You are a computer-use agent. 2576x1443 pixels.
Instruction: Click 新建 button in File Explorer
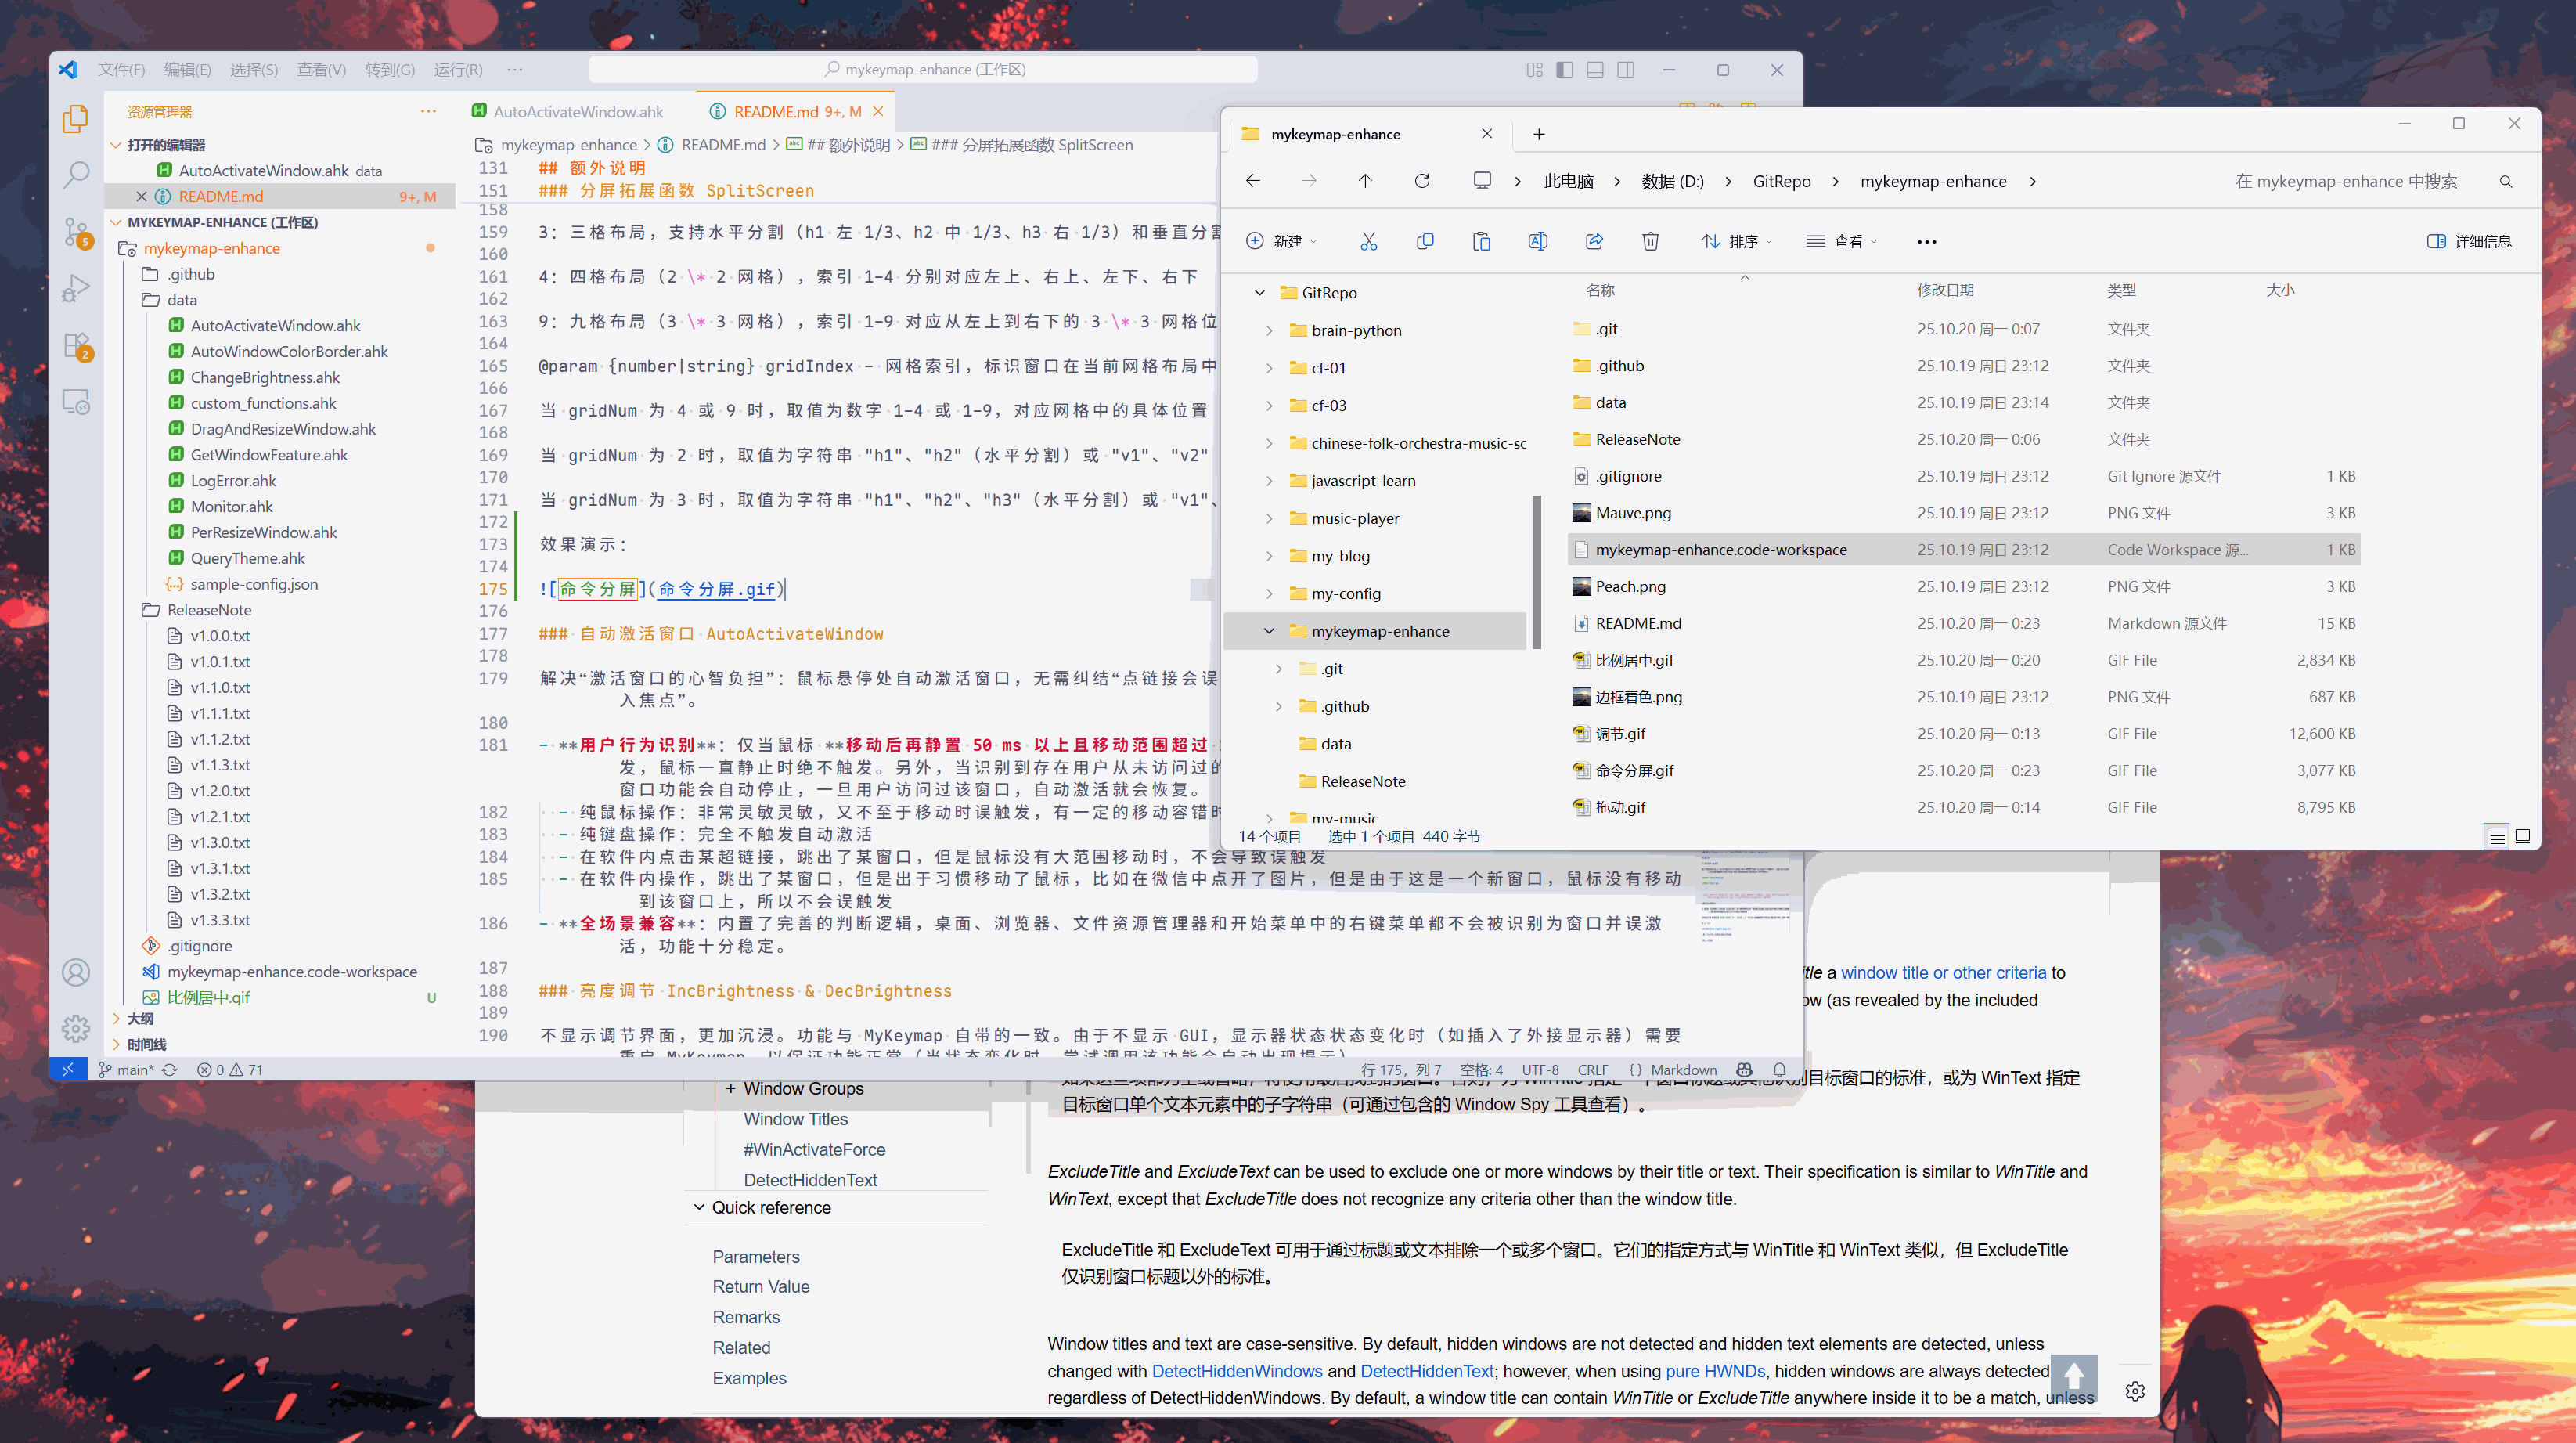tap(1281, 241)
